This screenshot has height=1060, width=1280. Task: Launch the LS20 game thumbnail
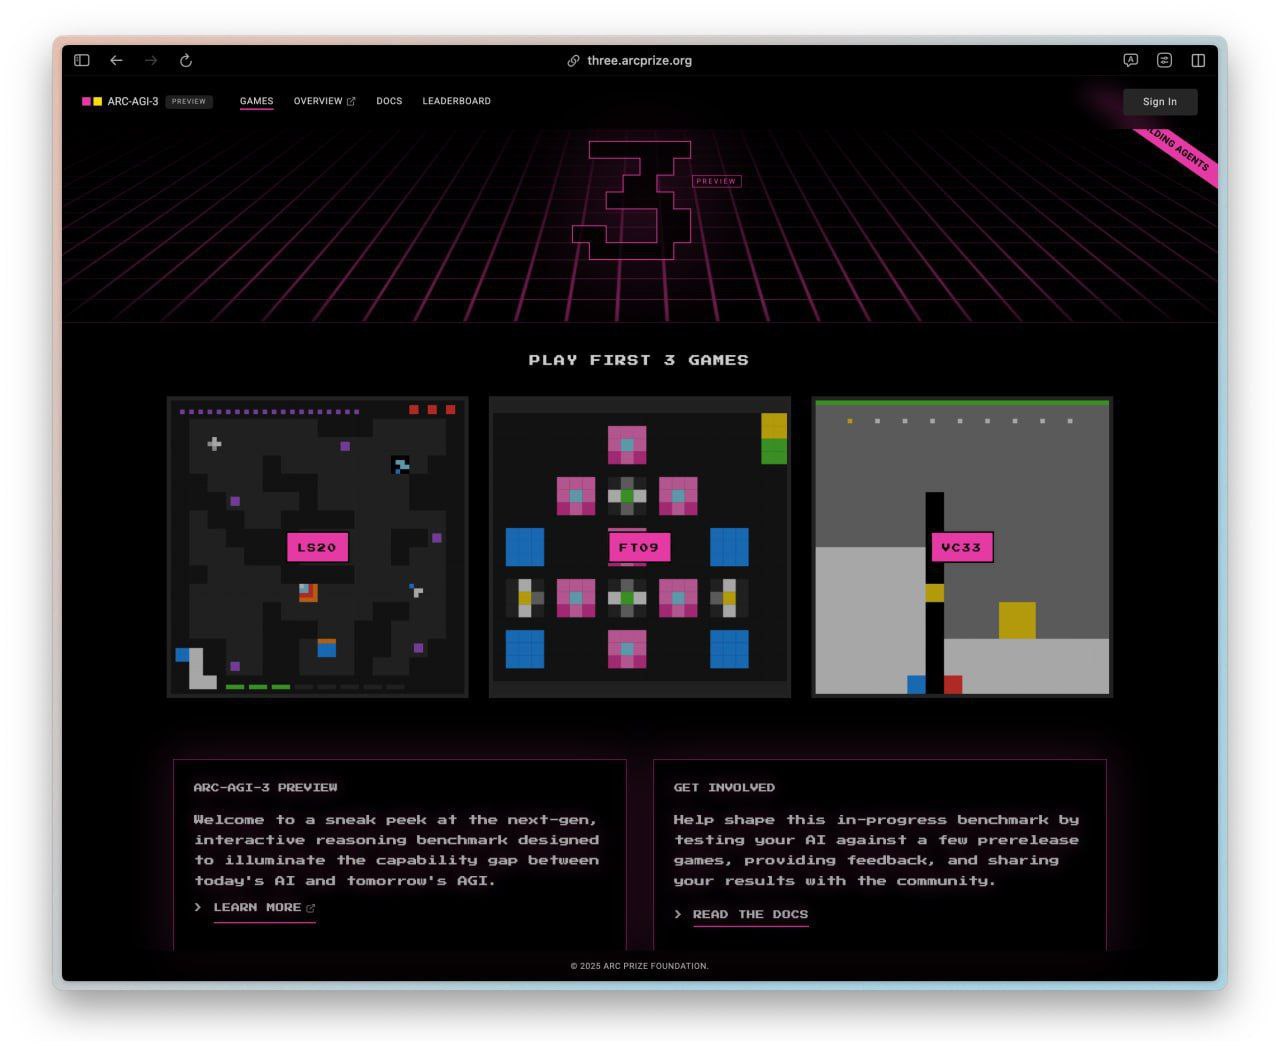317,547
